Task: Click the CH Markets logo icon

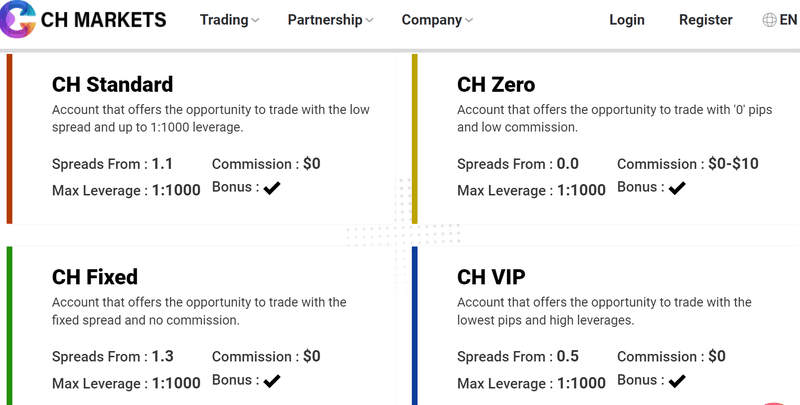Action: pos(17,19)
